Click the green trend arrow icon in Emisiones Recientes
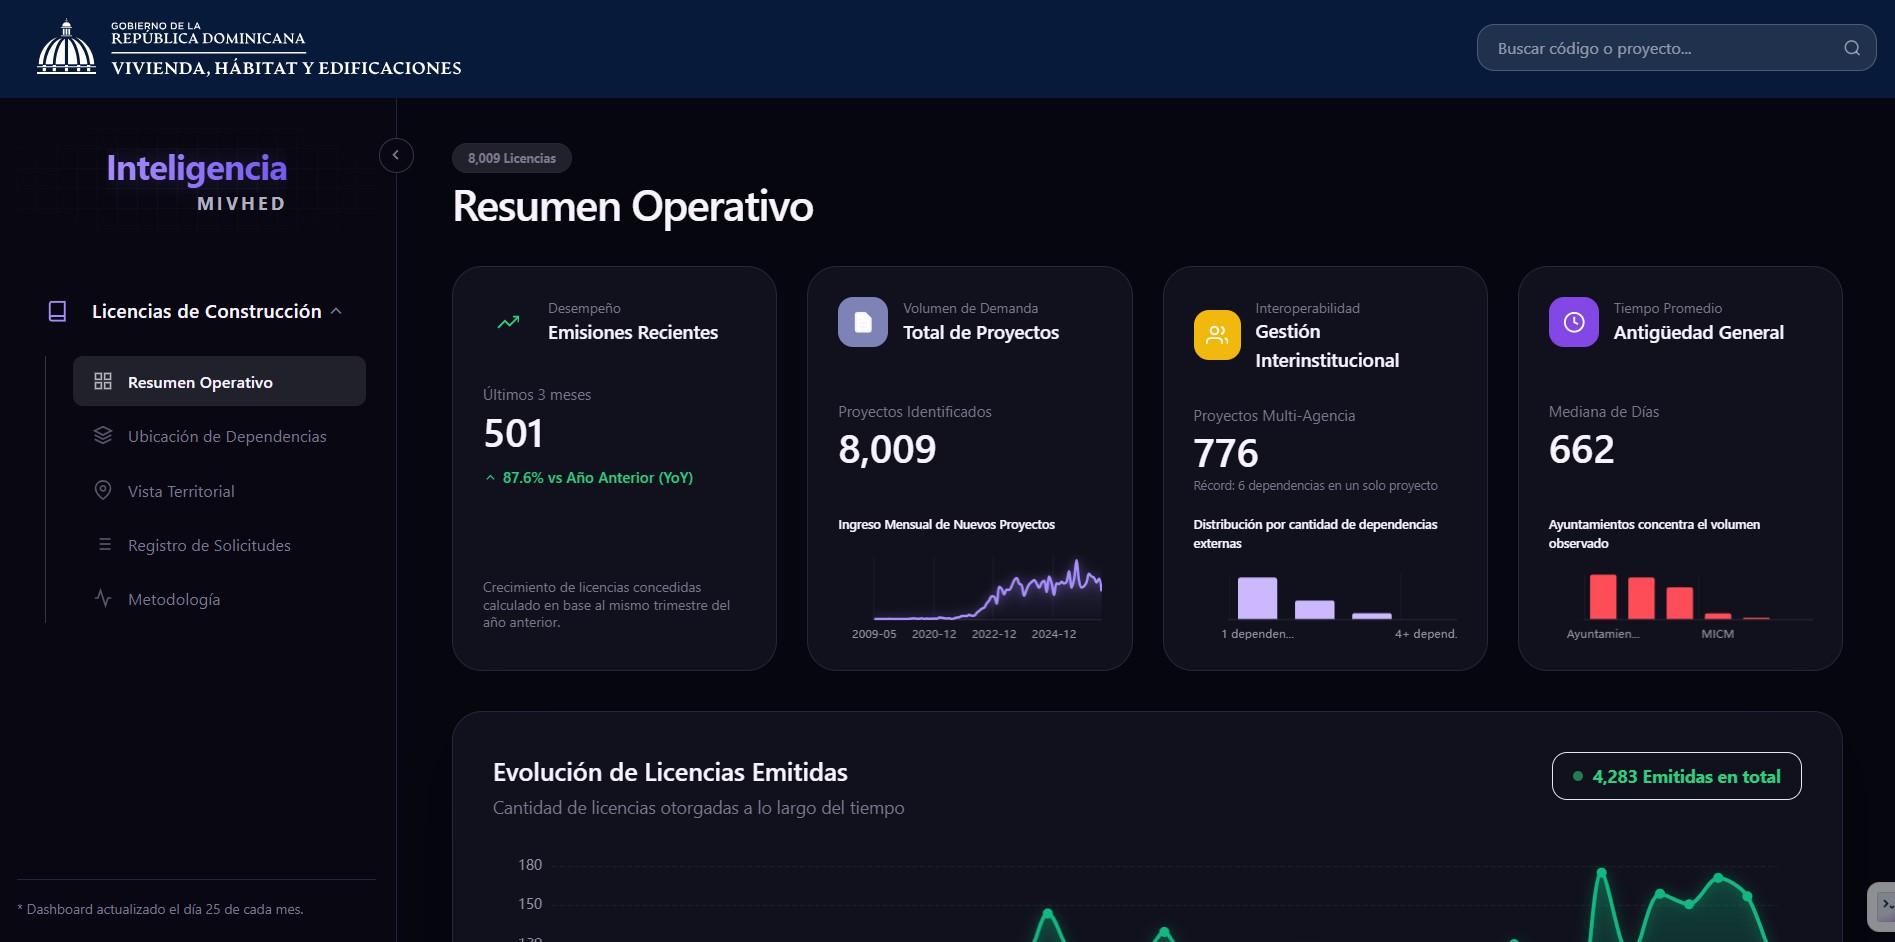Viewport: 1895px width, 942px height. (508, 322)
